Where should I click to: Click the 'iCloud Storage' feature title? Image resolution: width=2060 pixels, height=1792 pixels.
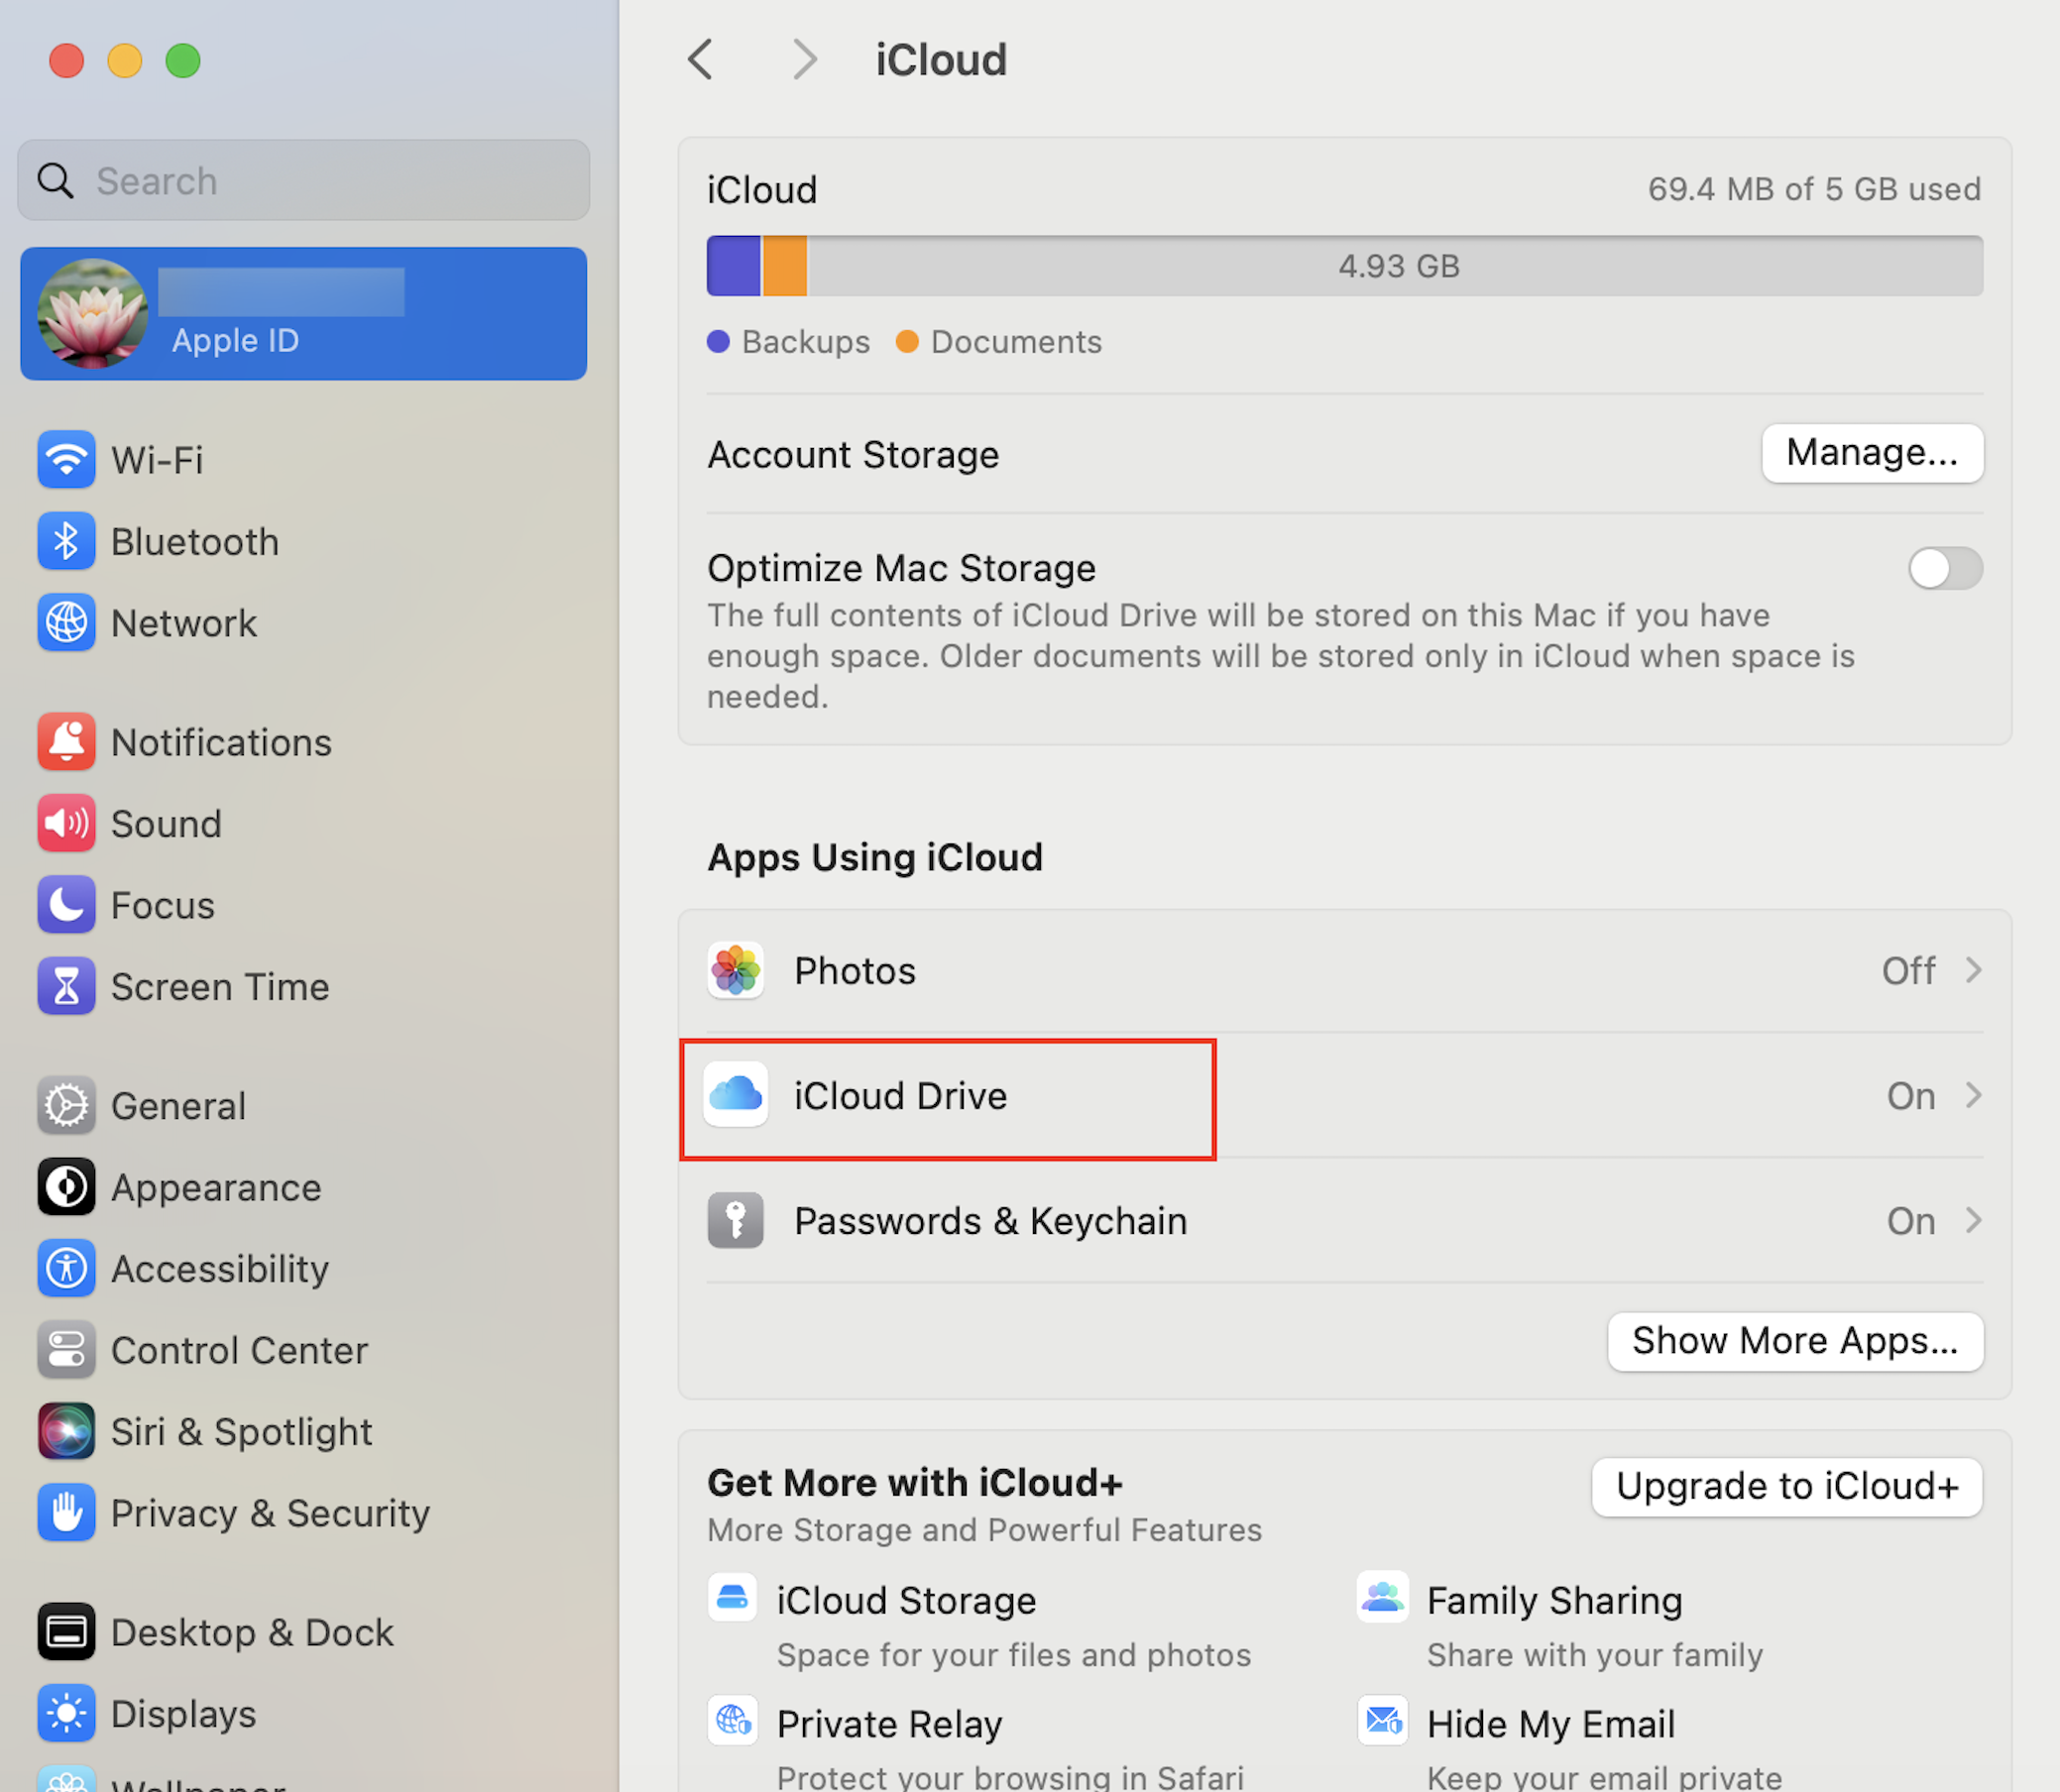(906, 1600)
